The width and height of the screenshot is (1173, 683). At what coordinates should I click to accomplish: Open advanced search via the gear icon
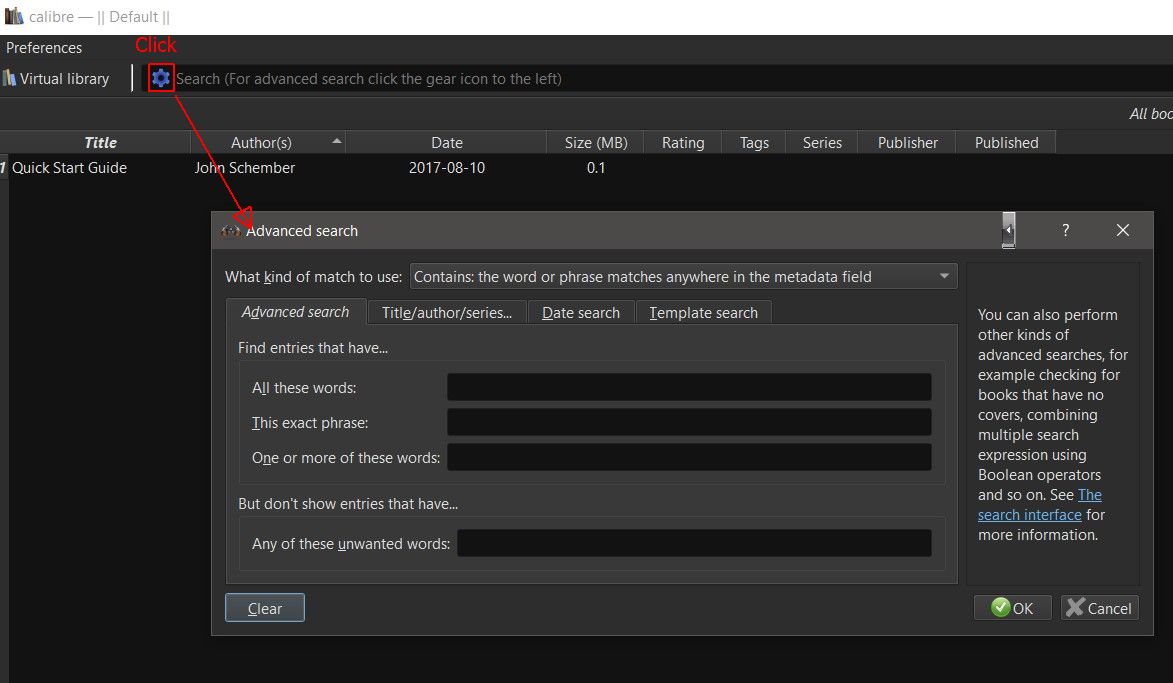(x=161, y=78)
